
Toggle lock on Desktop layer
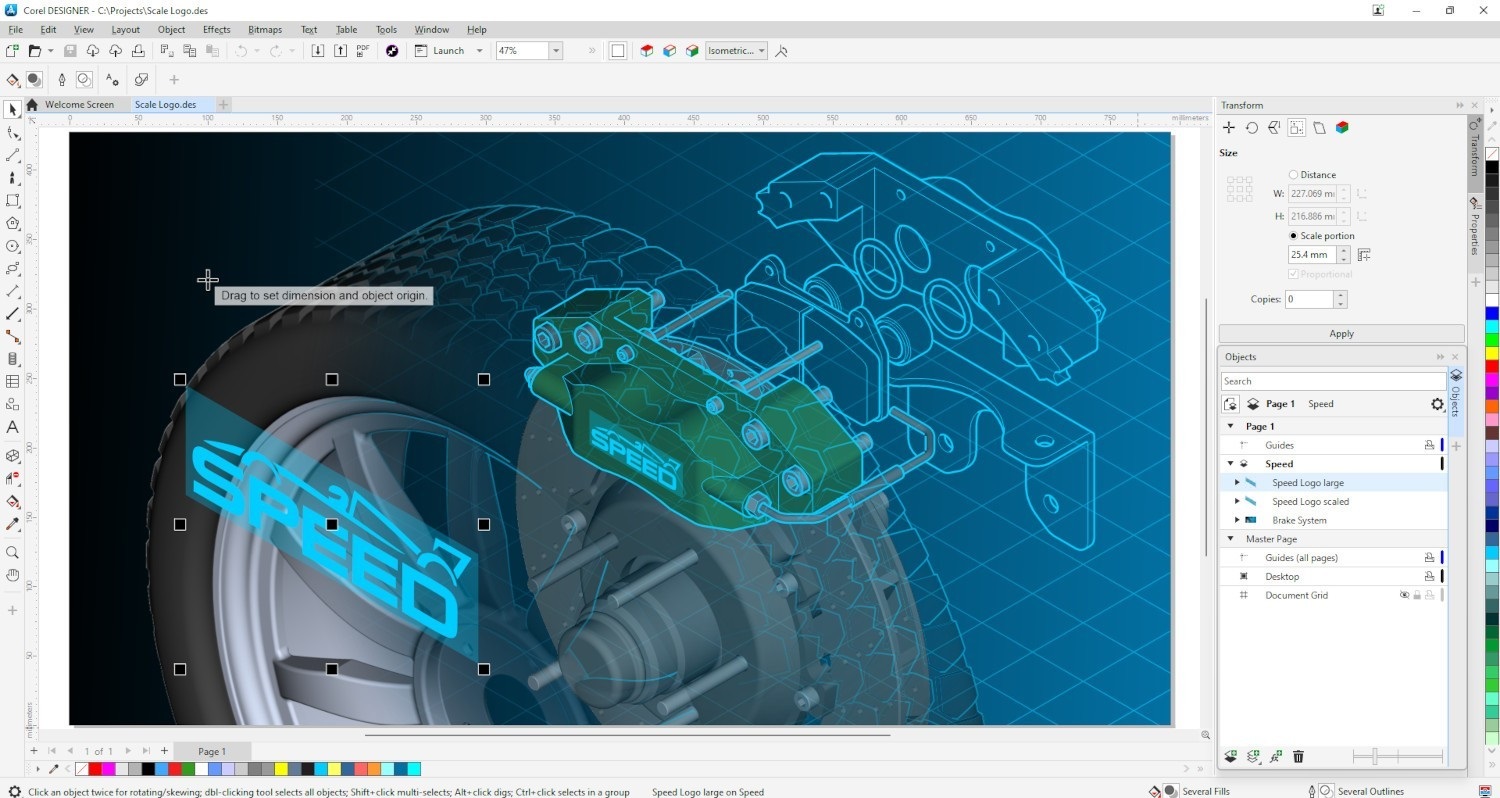click(1430, 576)
